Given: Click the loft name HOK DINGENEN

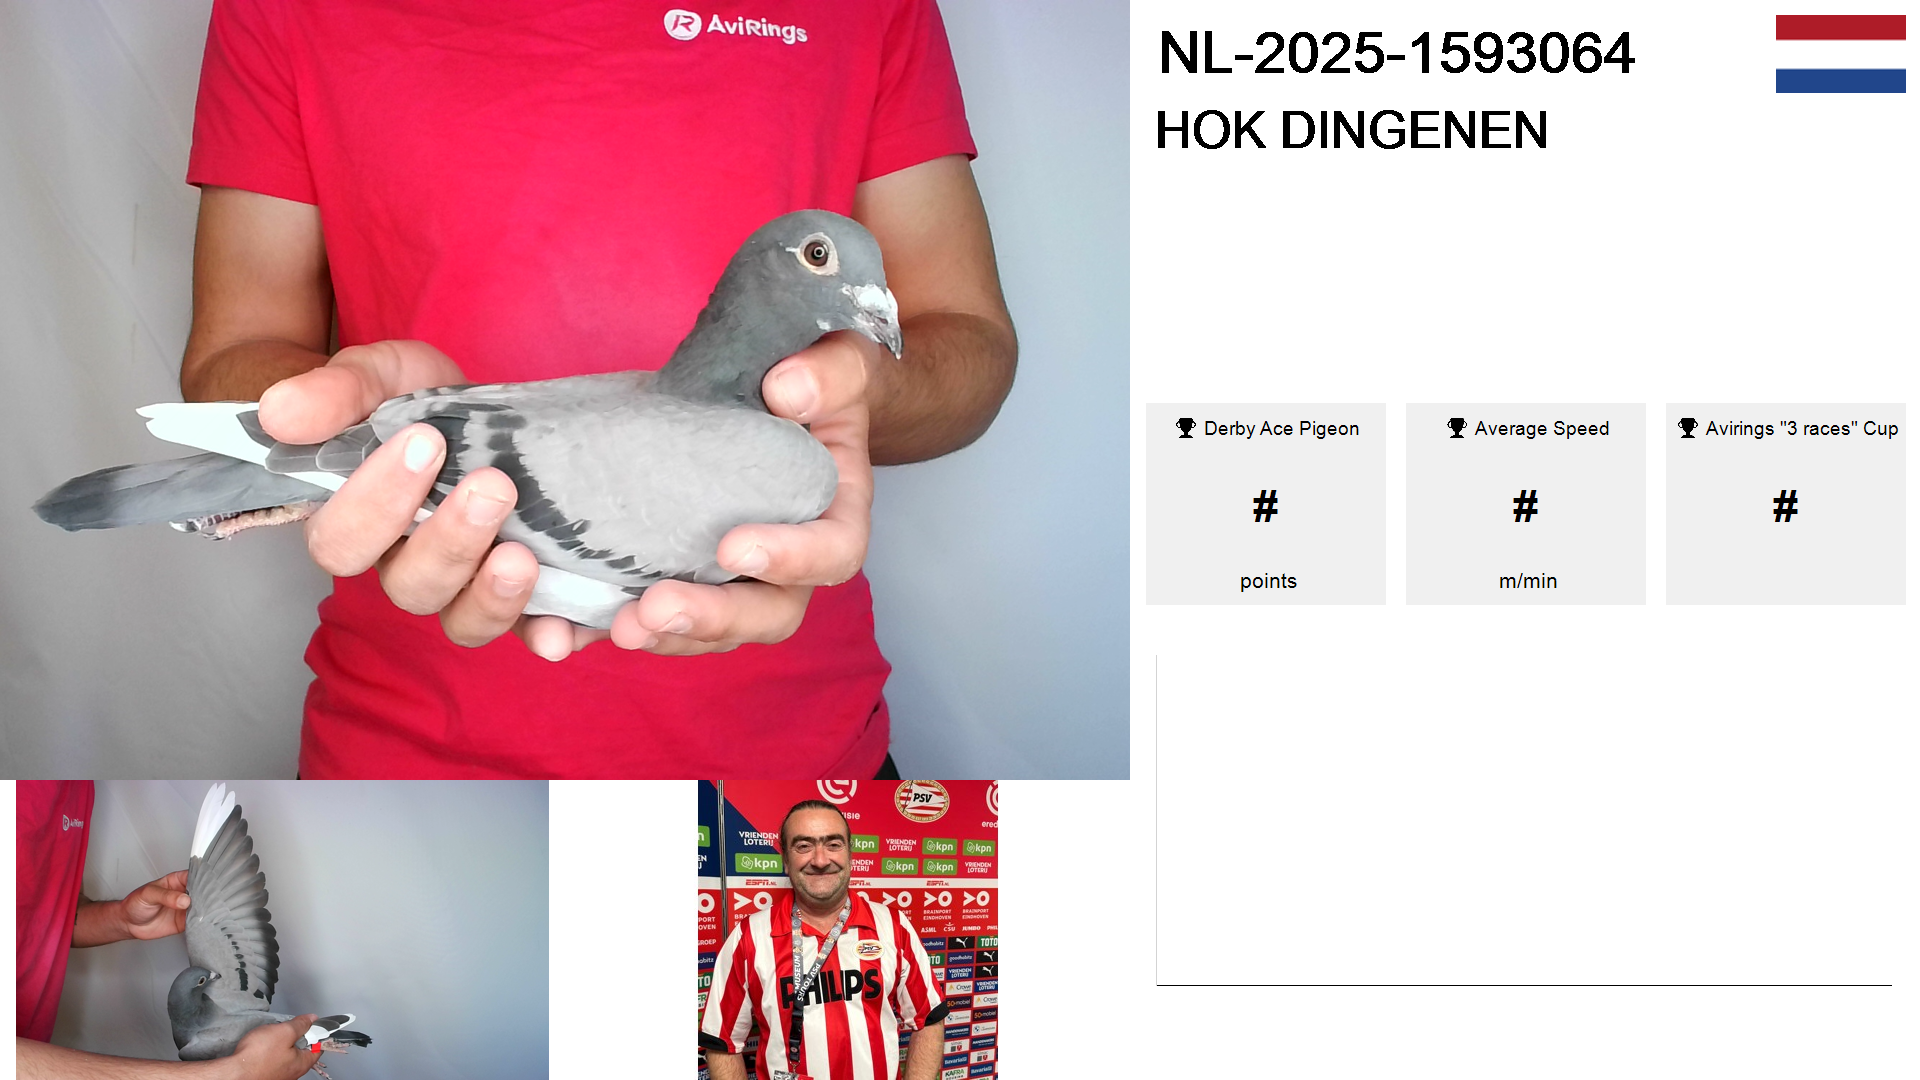Looking at the screenshot, I should click(x=1351, y=130).
